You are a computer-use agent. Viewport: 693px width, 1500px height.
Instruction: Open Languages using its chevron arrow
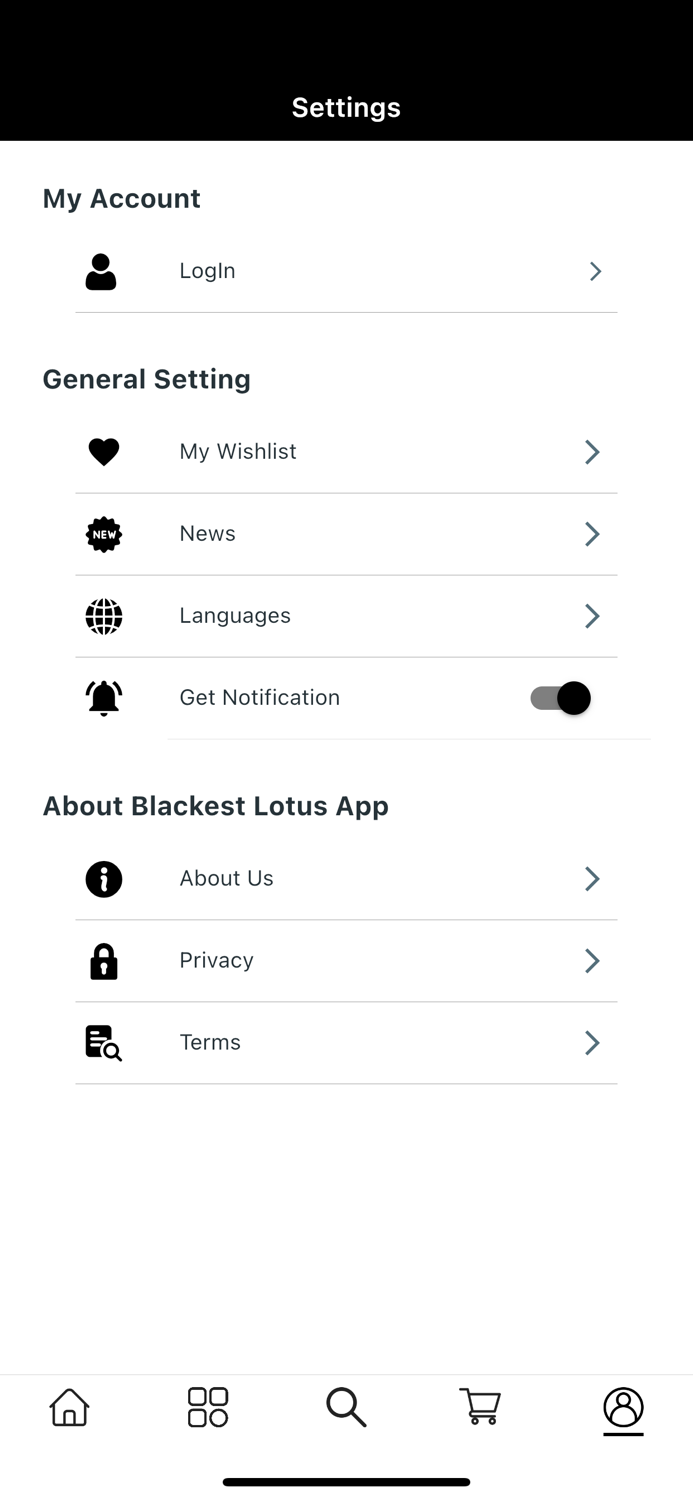(591, 616)
